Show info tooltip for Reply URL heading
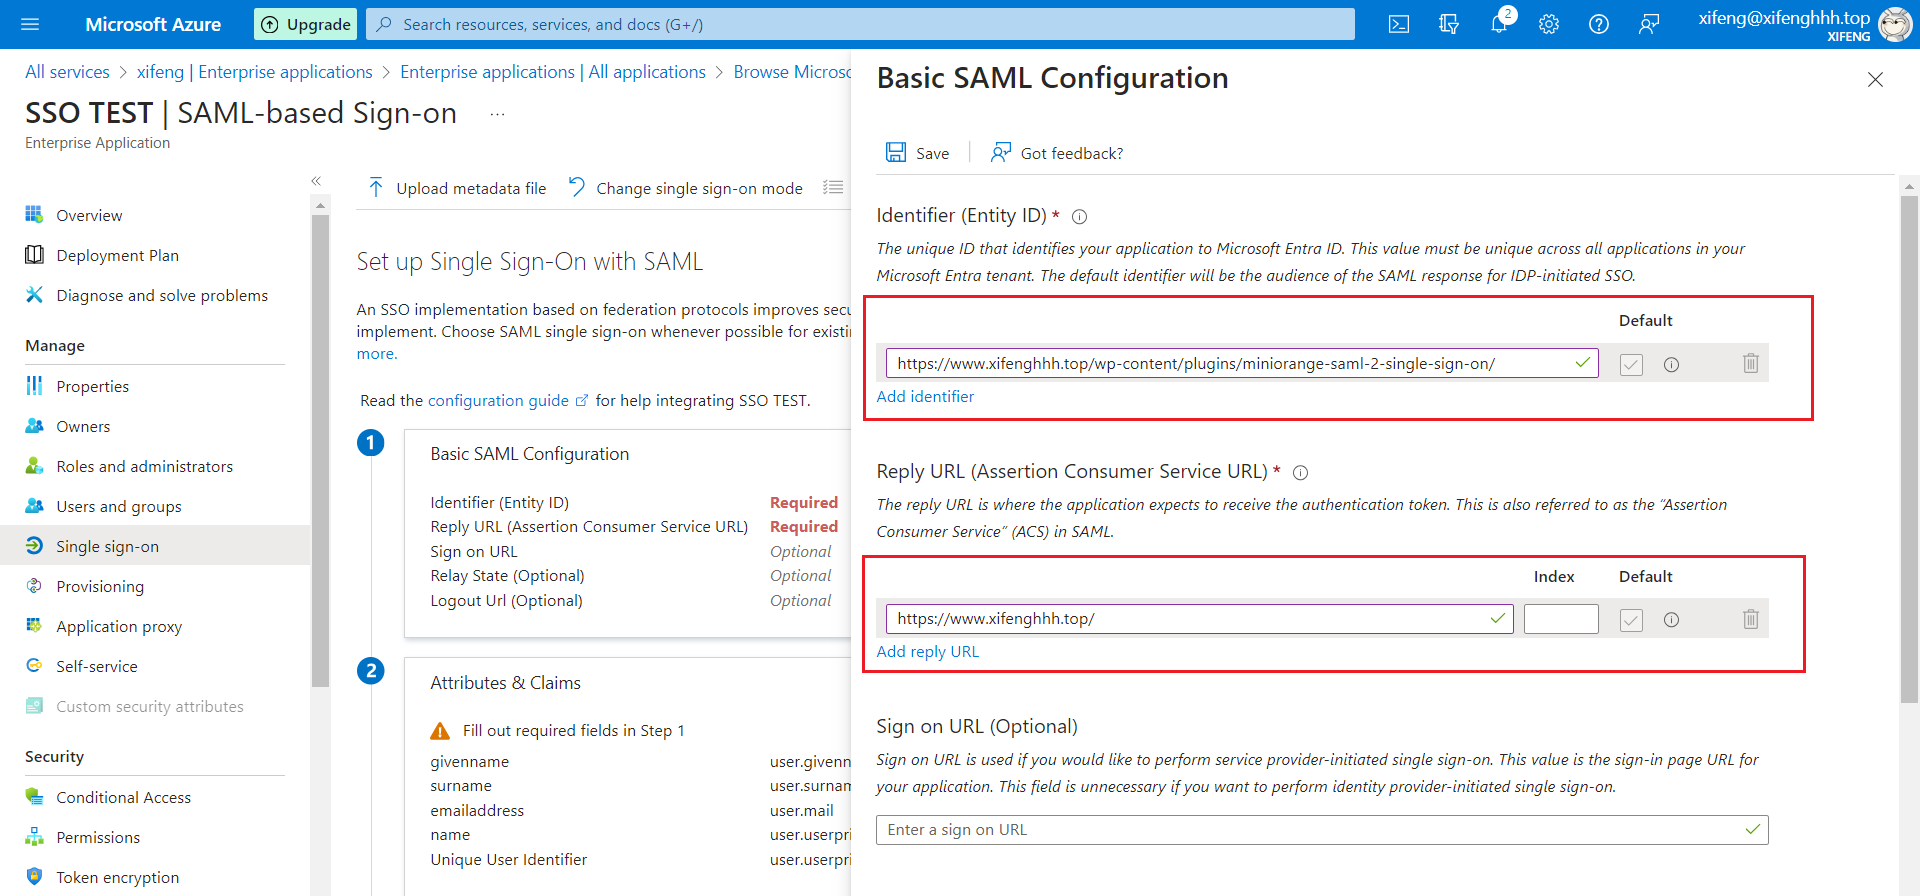This screenshot has width=1920, height=896. coord(1300,473)
